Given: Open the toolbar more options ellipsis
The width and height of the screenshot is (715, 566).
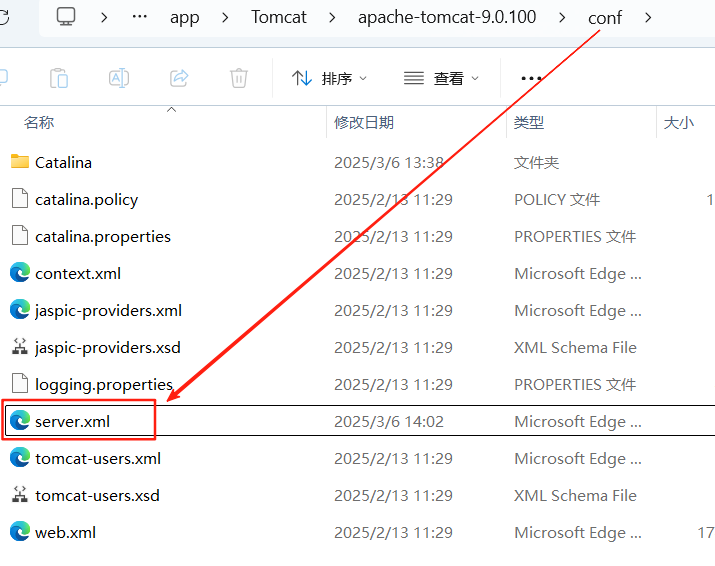Looking at the screenshot, I should tap(531, 78).
